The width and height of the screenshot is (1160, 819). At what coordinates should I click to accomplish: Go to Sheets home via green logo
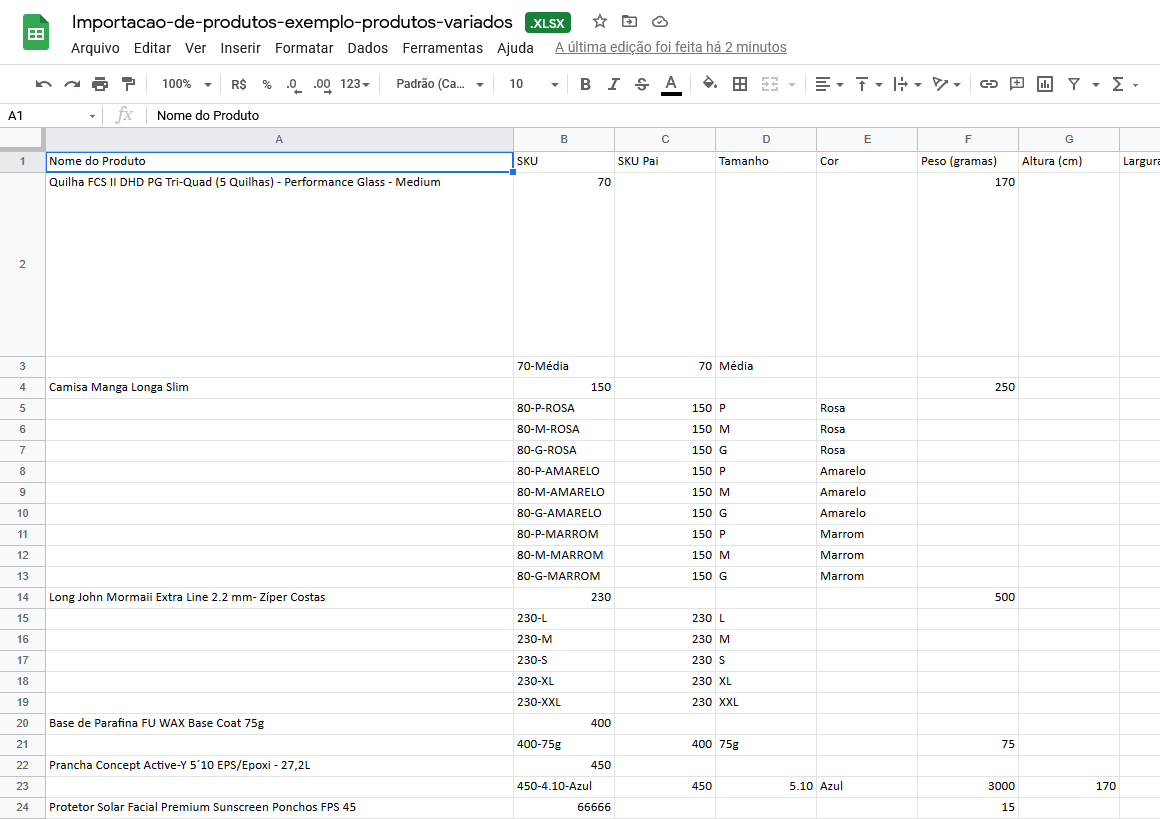[x=36, y=33]
